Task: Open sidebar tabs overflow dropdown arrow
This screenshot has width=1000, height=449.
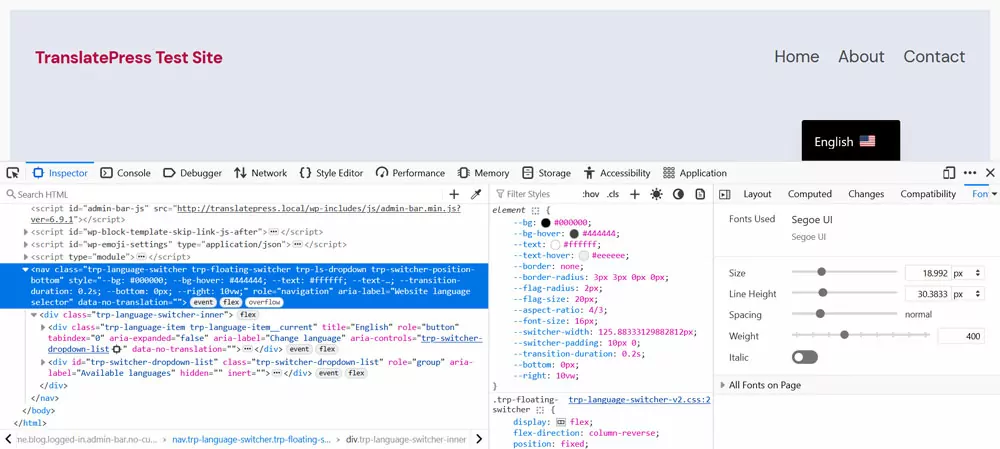Action: 994,195
